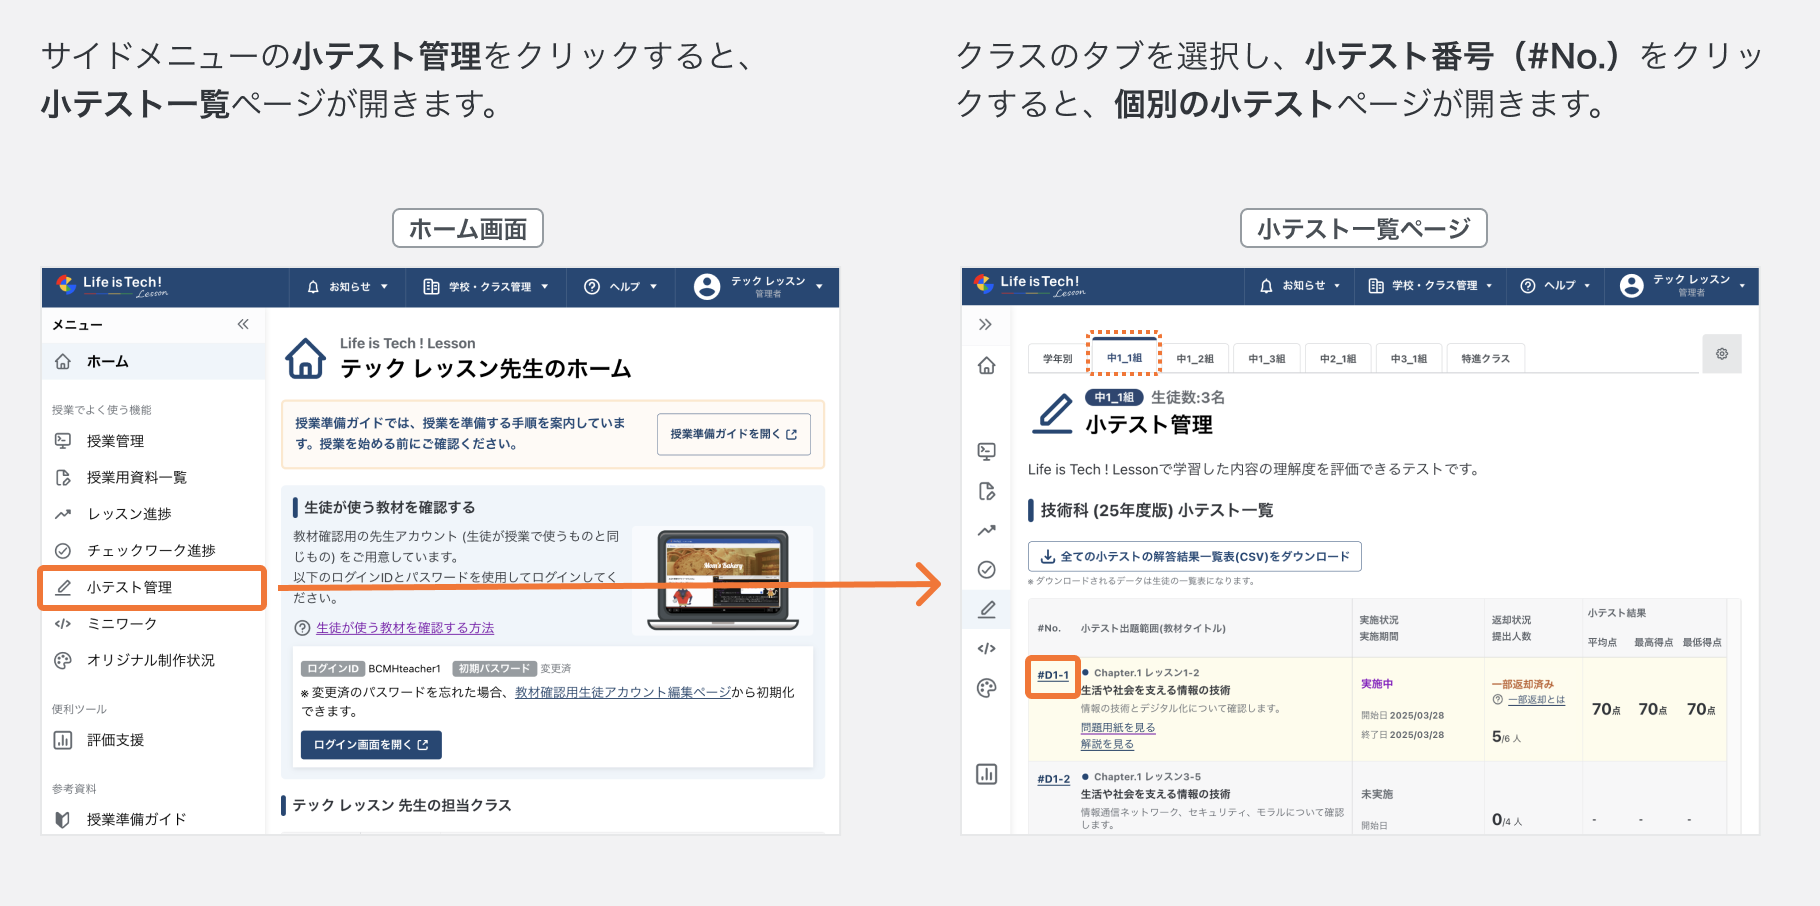Switch to the 中2_1組 tab

tap(1337, 357)
